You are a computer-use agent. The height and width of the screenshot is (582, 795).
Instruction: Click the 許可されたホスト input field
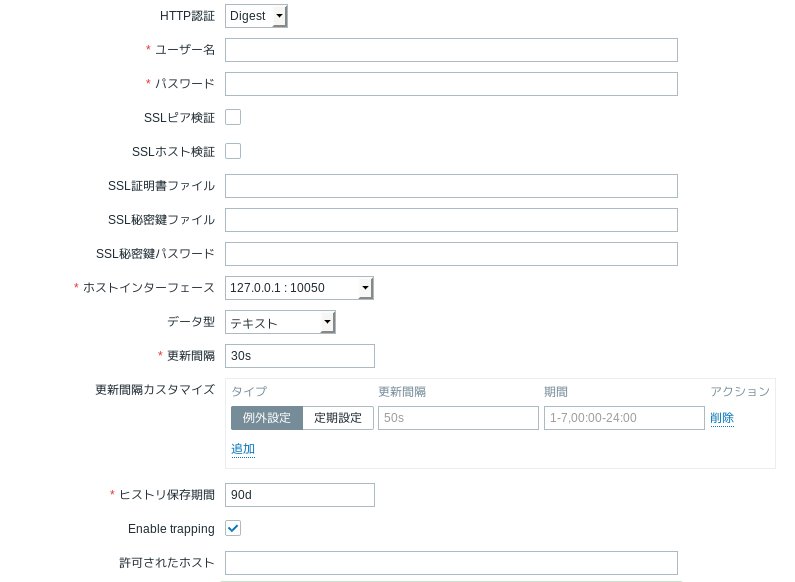(451, 563)
